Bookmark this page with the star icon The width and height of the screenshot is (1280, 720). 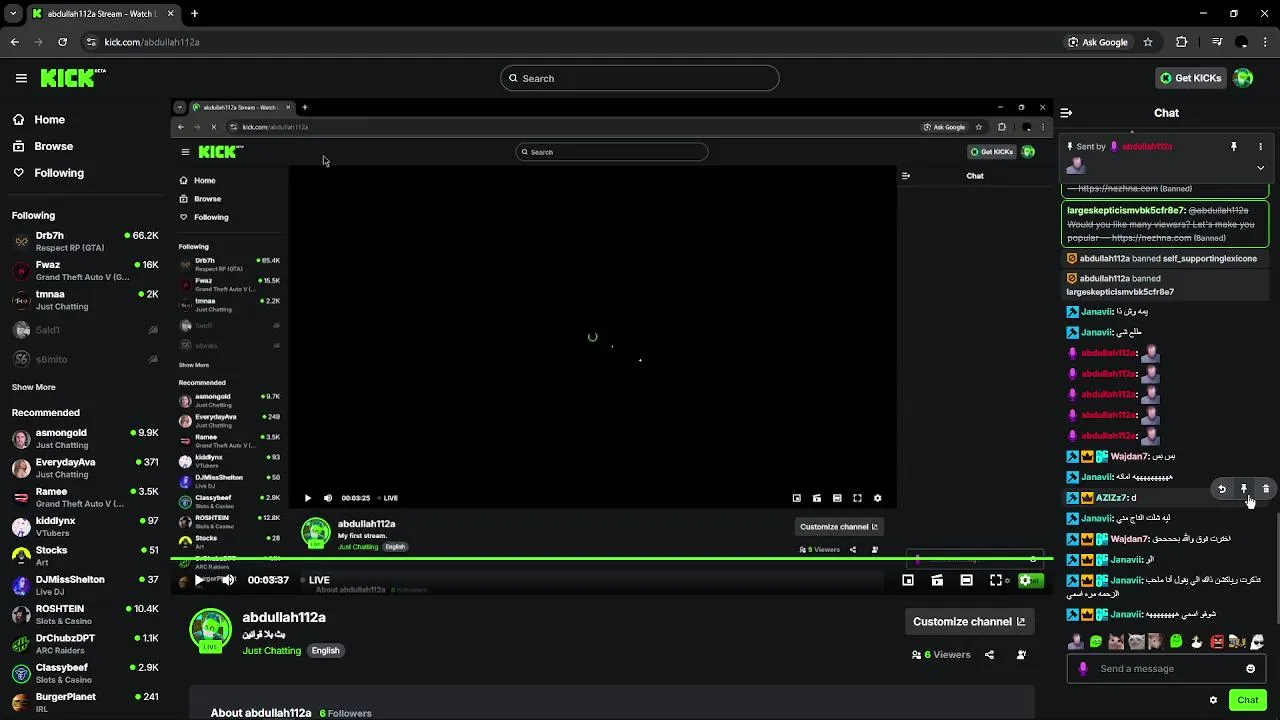tap(1148, 42)
